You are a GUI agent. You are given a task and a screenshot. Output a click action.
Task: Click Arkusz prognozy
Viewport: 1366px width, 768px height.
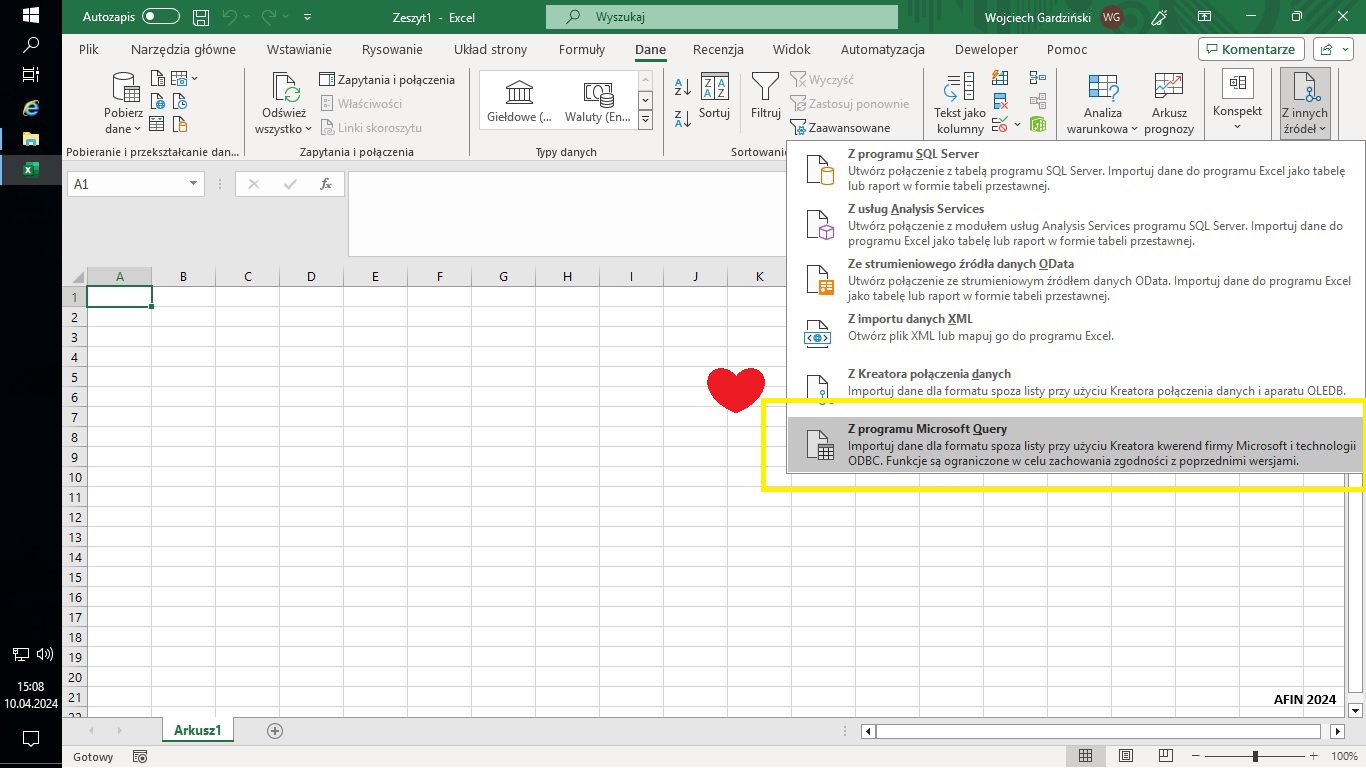(x=1170, y=104)
